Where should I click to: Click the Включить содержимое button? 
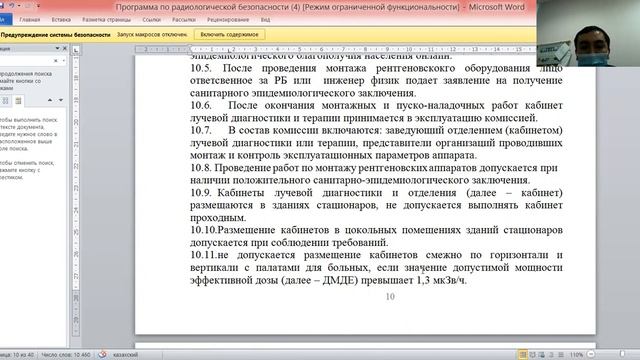[x=229, y=35]
